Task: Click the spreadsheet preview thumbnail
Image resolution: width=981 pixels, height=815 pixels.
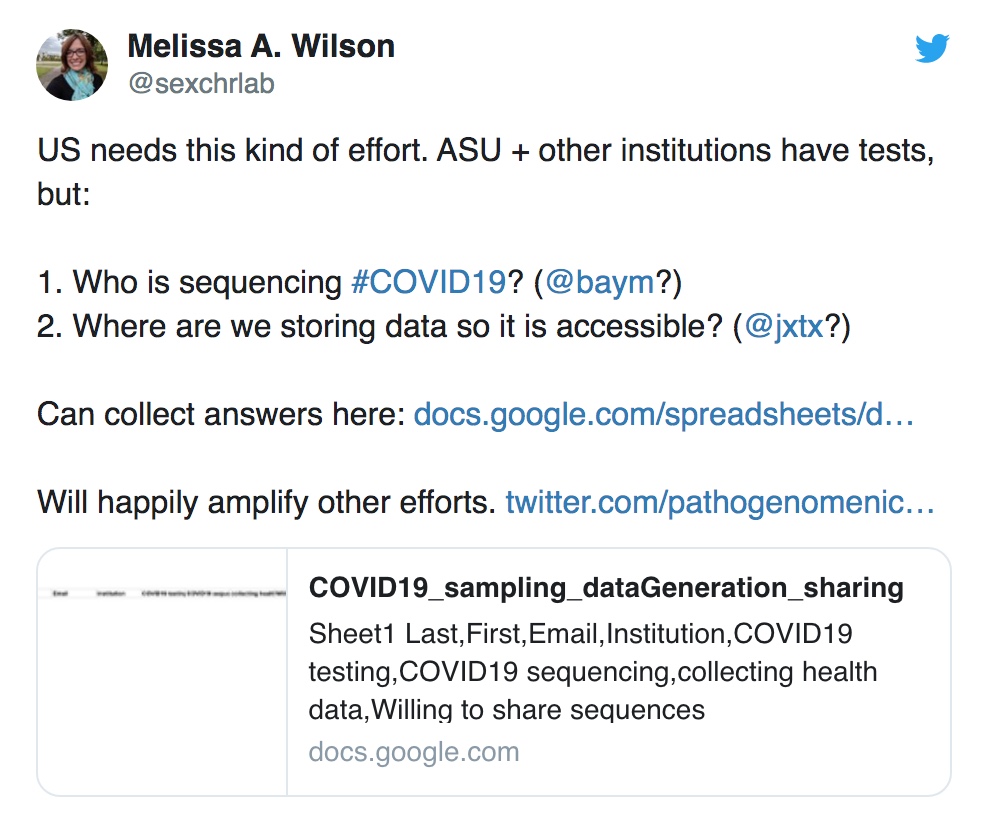Action: tap(162, 671)
